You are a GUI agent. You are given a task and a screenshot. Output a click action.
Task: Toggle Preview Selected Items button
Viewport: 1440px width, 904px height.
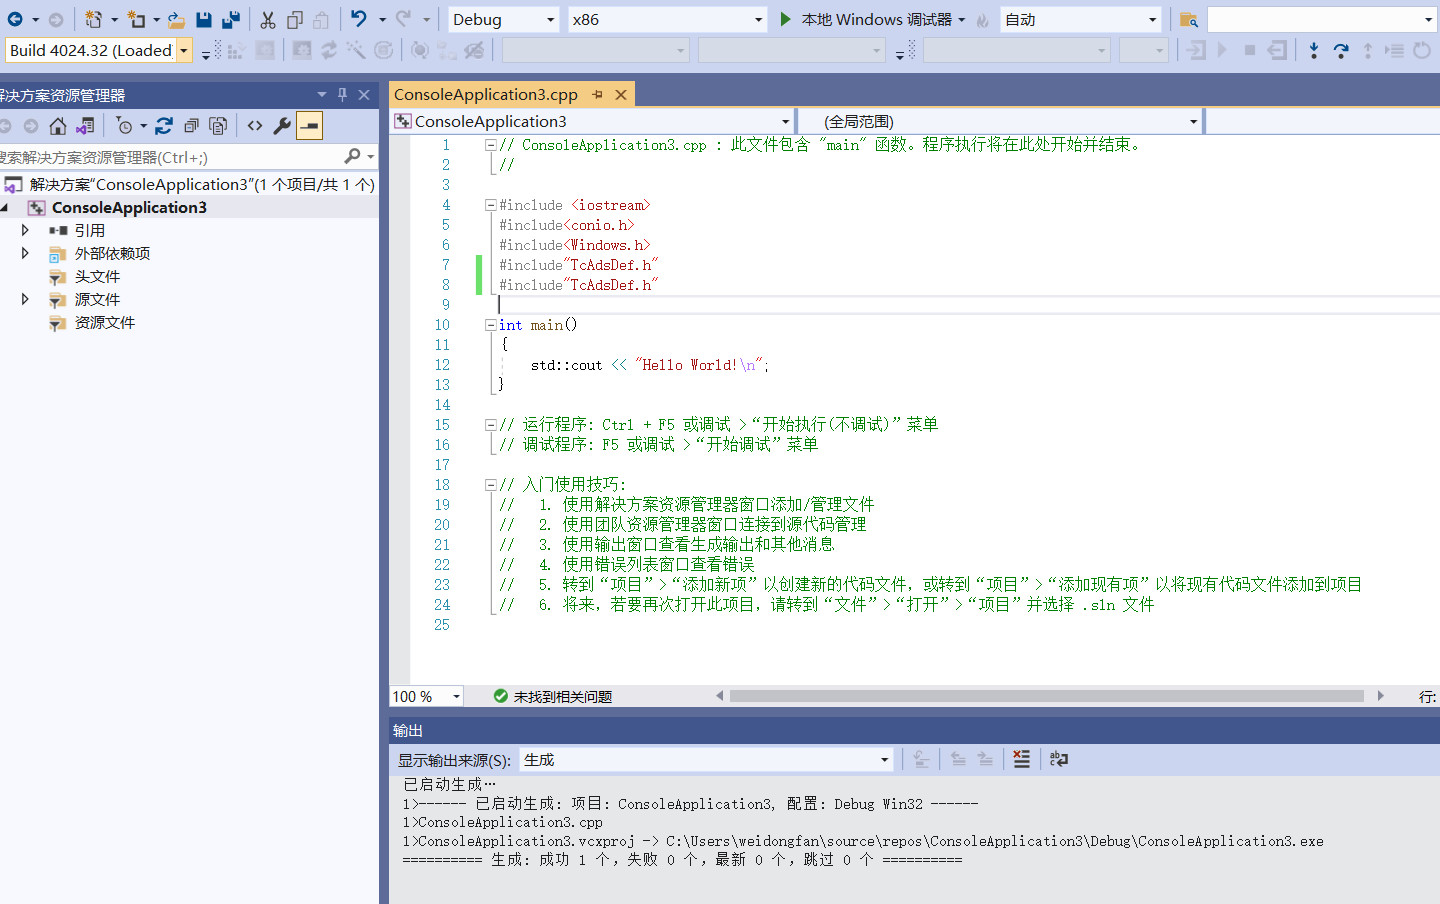[x=310, y=126]
